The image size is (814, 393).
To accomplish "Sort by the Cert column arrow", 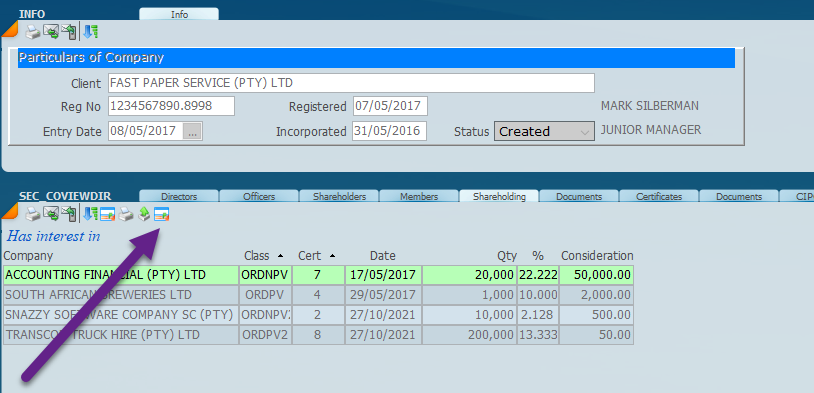I will pyautogui.click(x=332, y=256).
